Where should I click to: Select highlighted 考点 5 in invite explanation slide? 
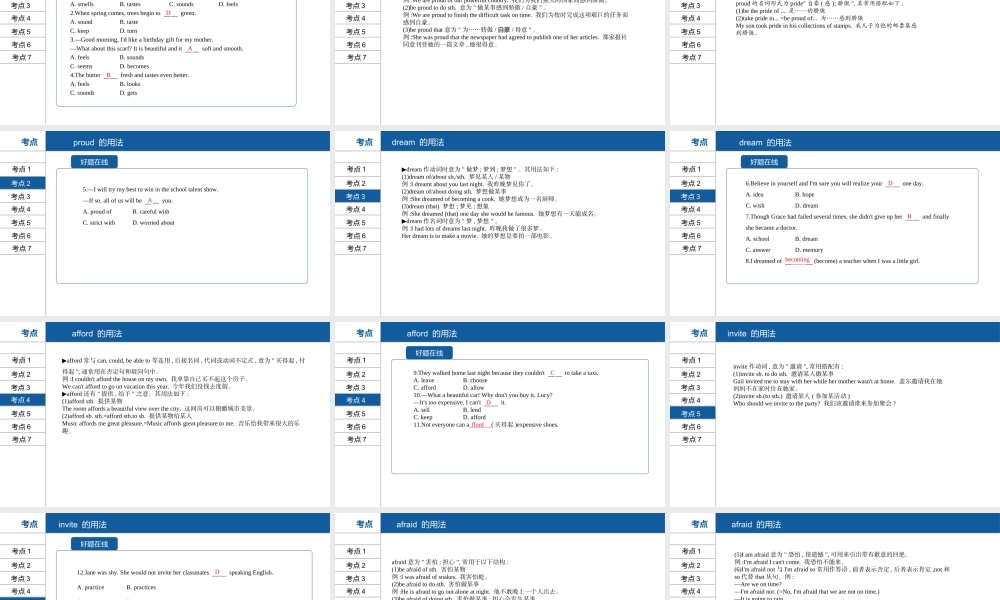coord(691,413)
